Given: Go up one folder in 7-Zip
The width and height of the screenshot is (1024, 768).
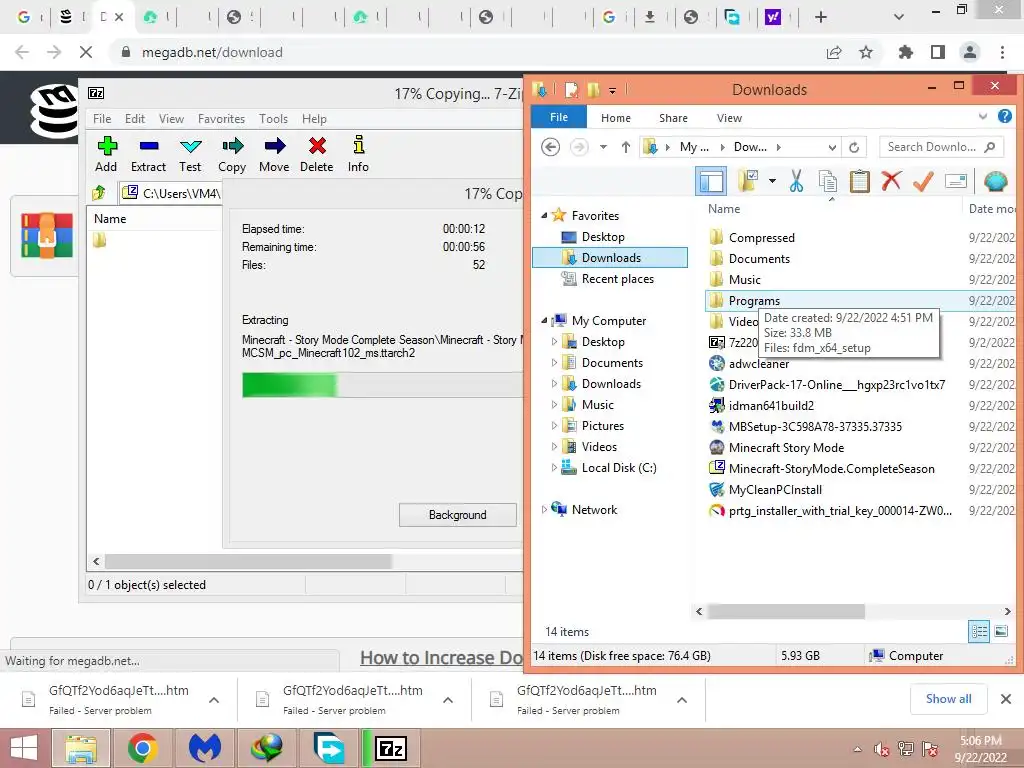Looking at the screenshot, I should (x=99, y=193).
